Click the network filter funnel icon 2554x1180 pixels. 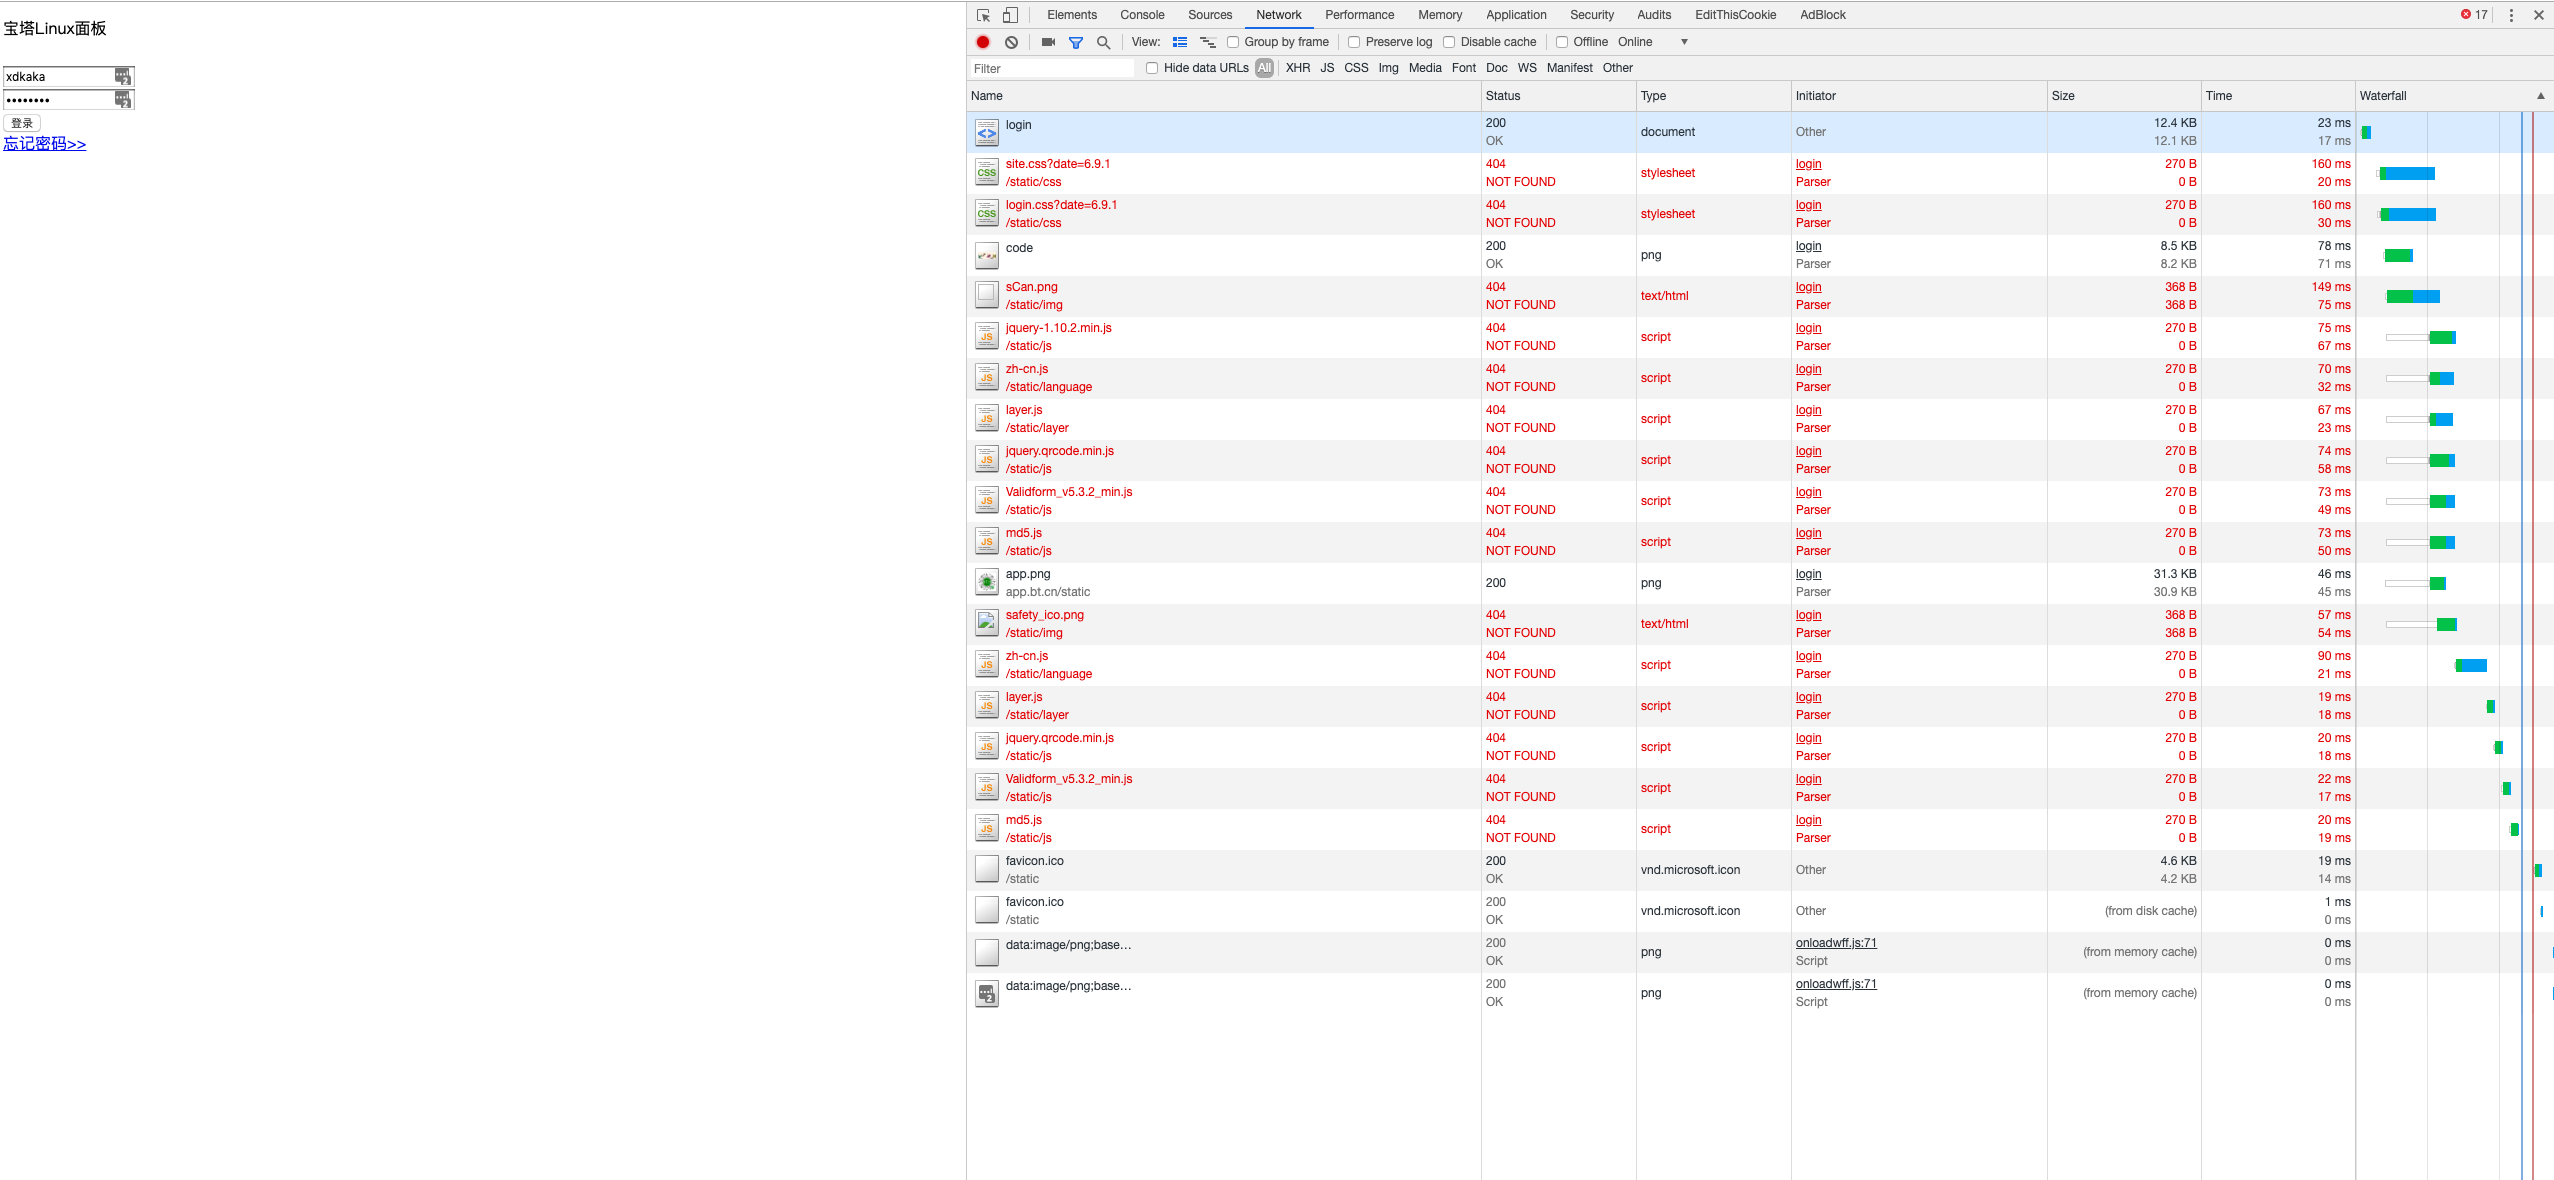1075,42
